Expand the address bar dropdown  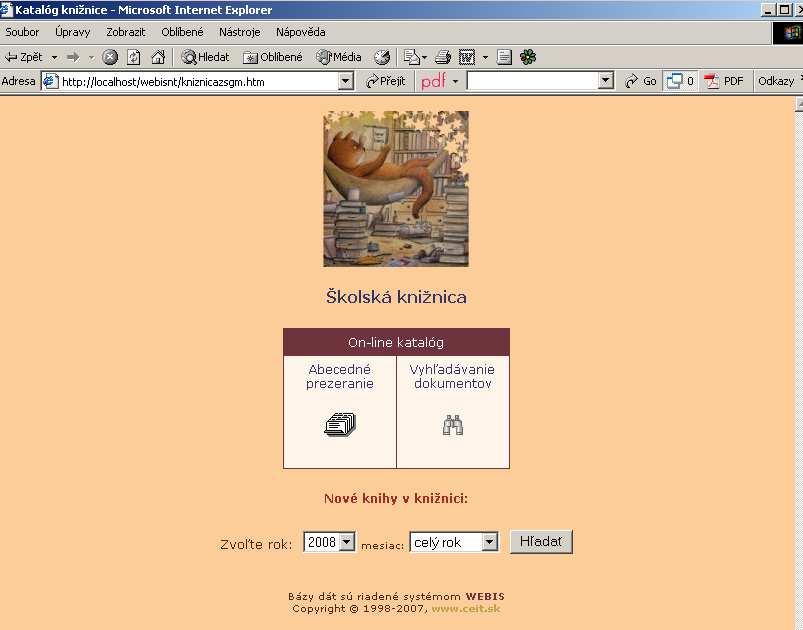[x=346, y=81]
